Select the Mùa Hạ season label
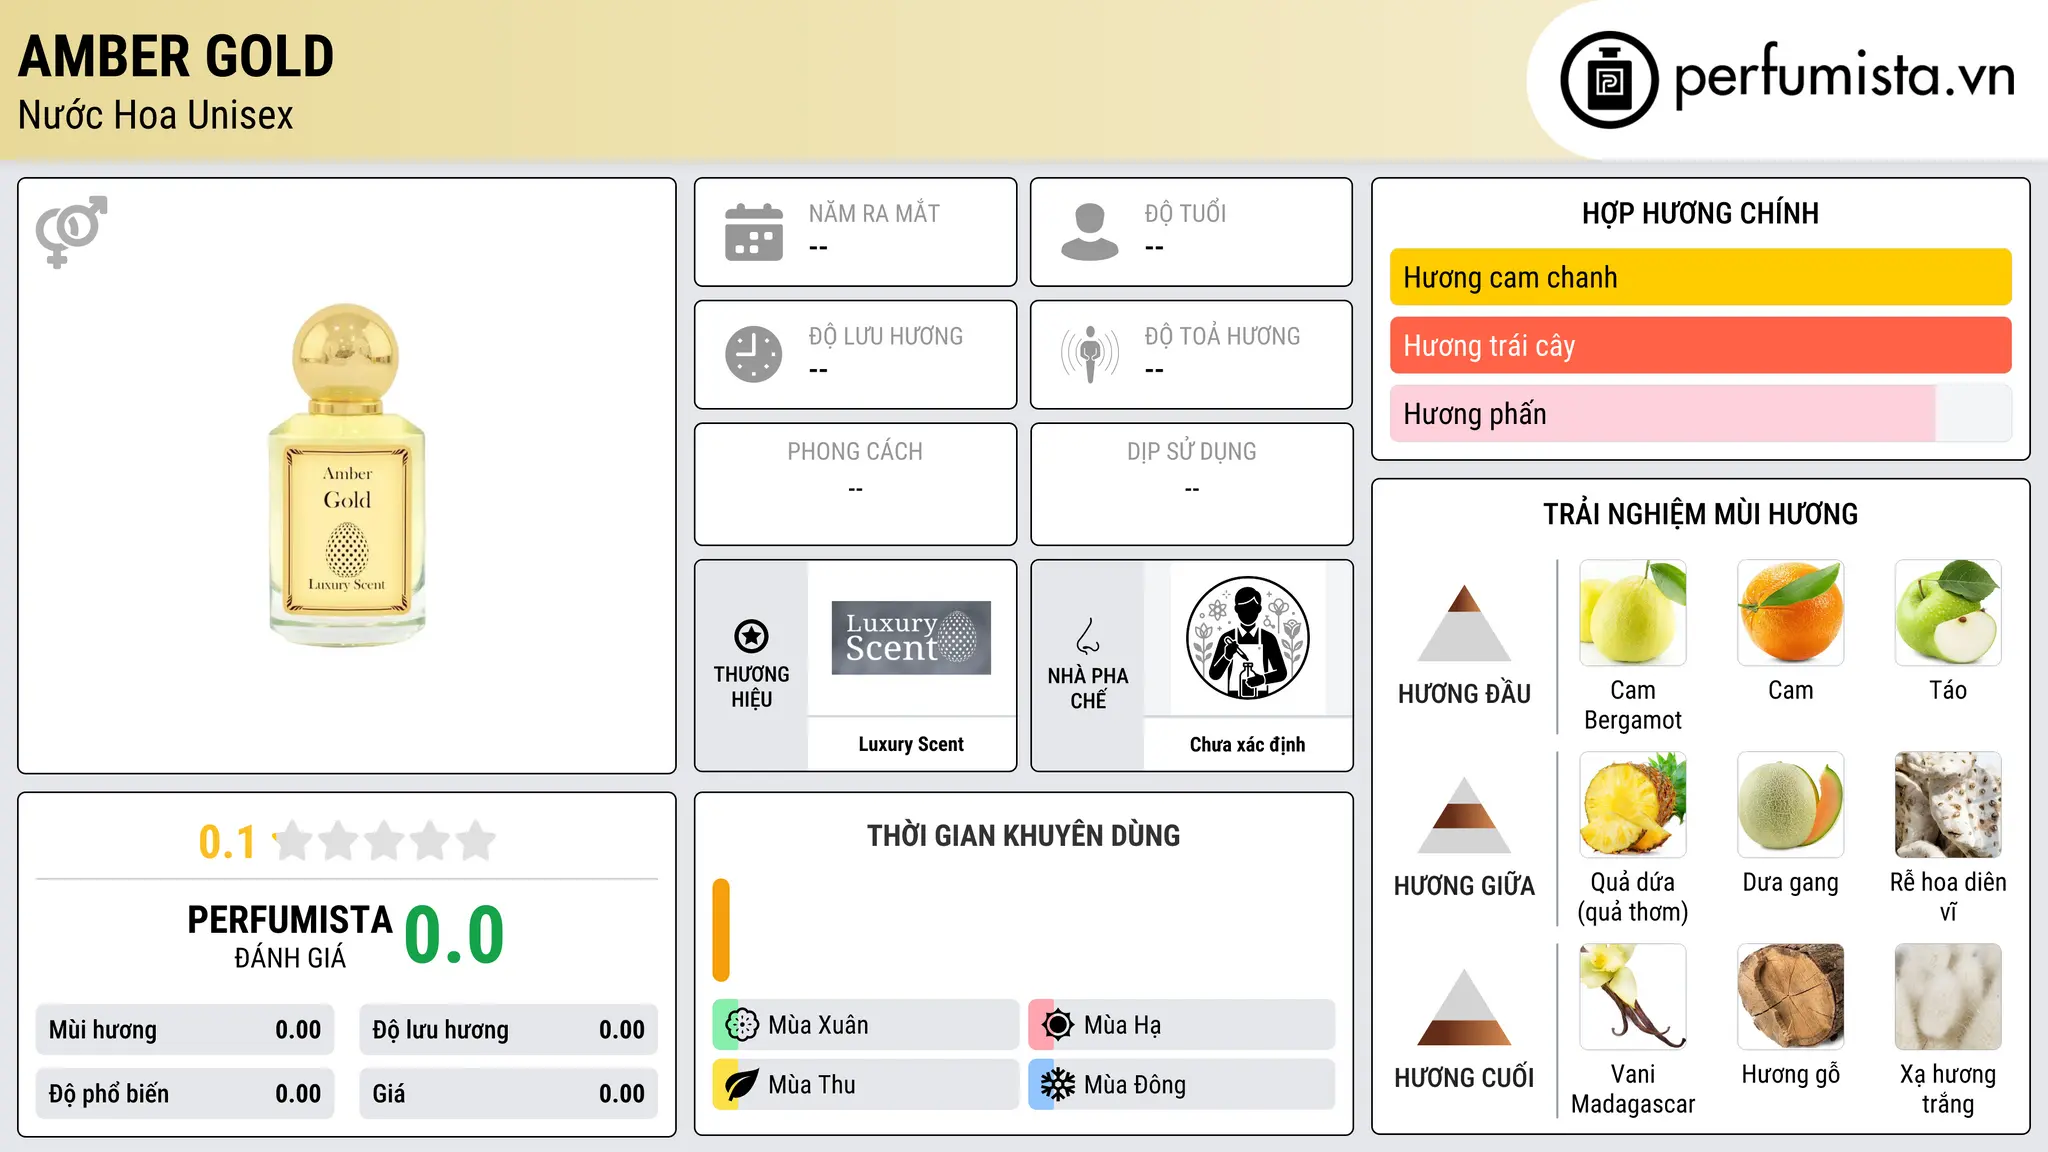The width and height of the screenshot is (2048, 1152). (x=1123, y=1025)
